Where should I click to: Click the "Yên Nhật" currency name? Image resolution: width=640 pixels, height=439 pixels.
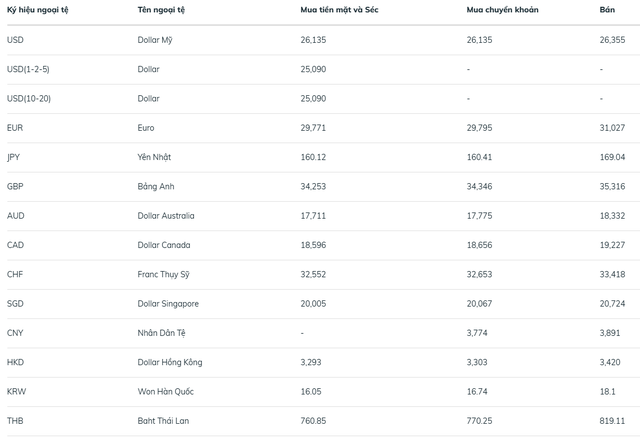click(x=155, y=157)
